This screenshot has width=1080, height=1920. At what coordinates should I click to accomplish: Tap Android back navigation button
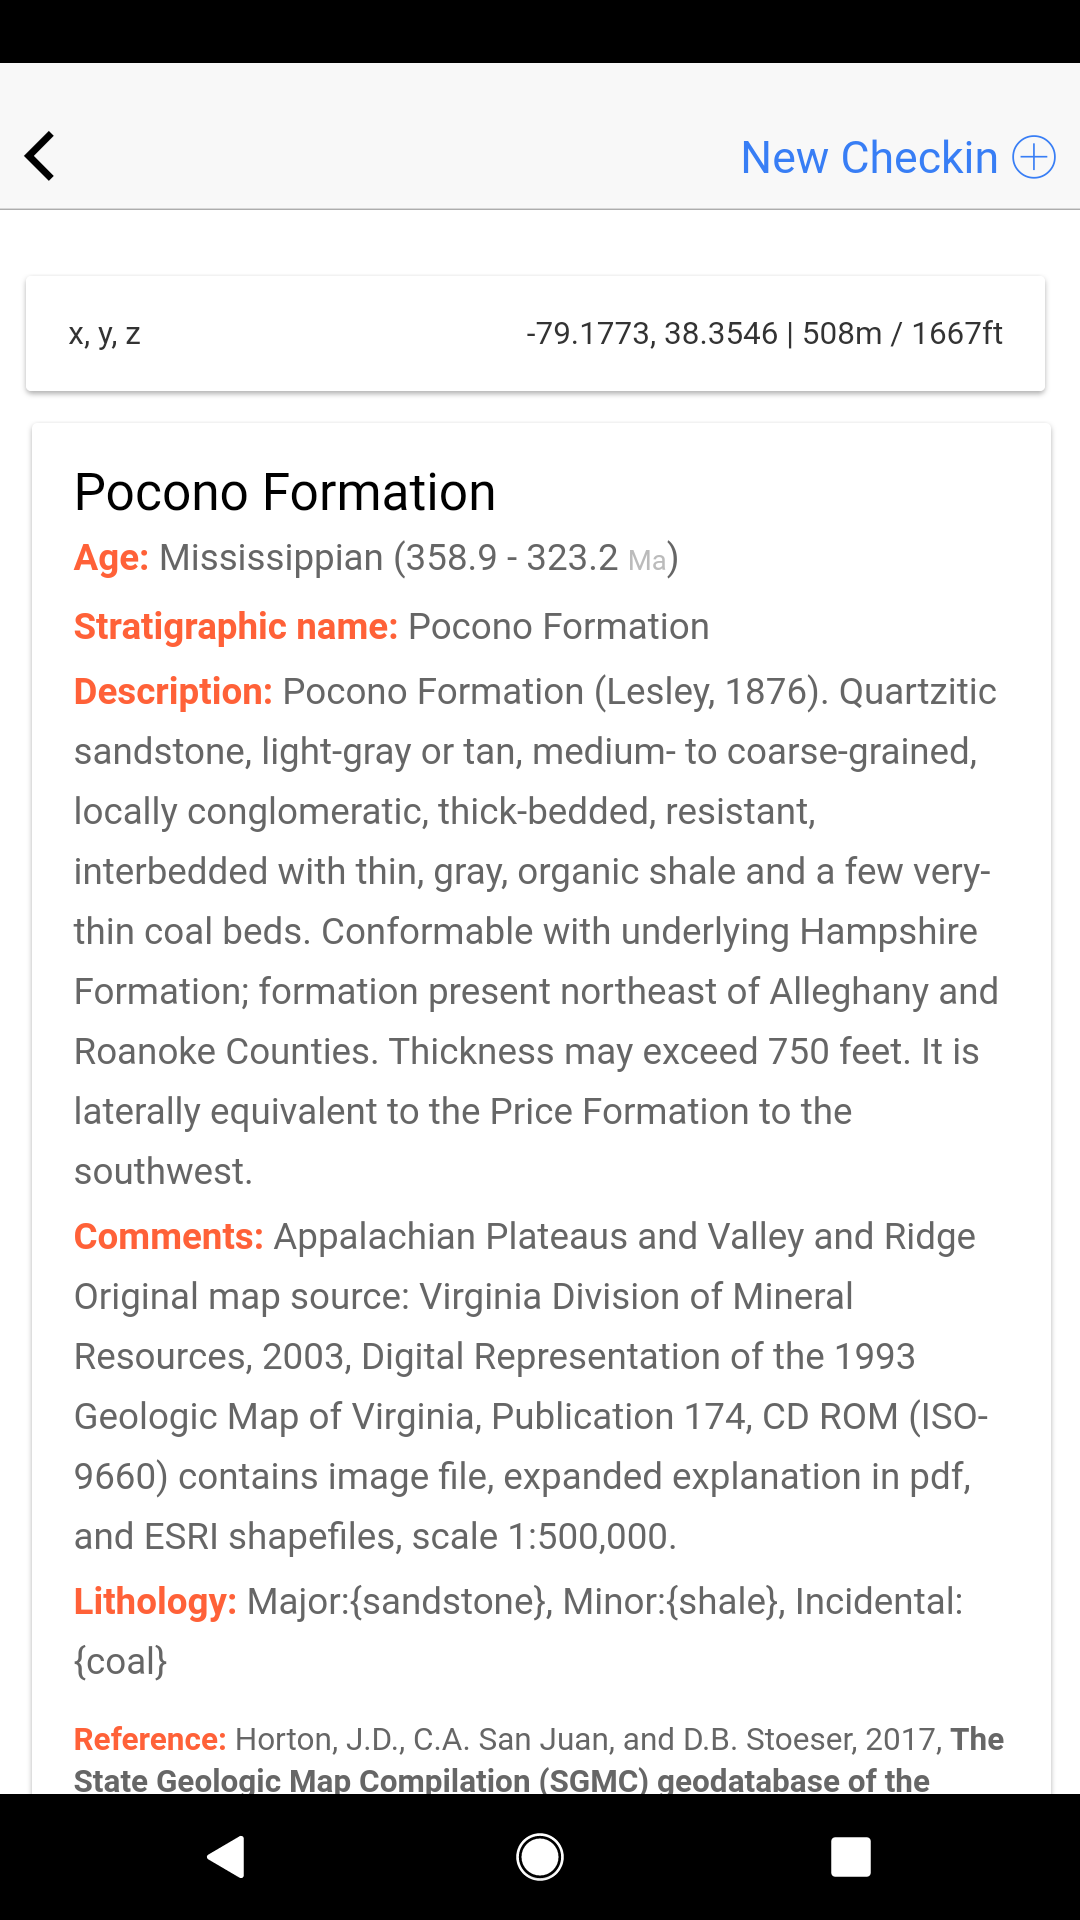[226, 1857]
